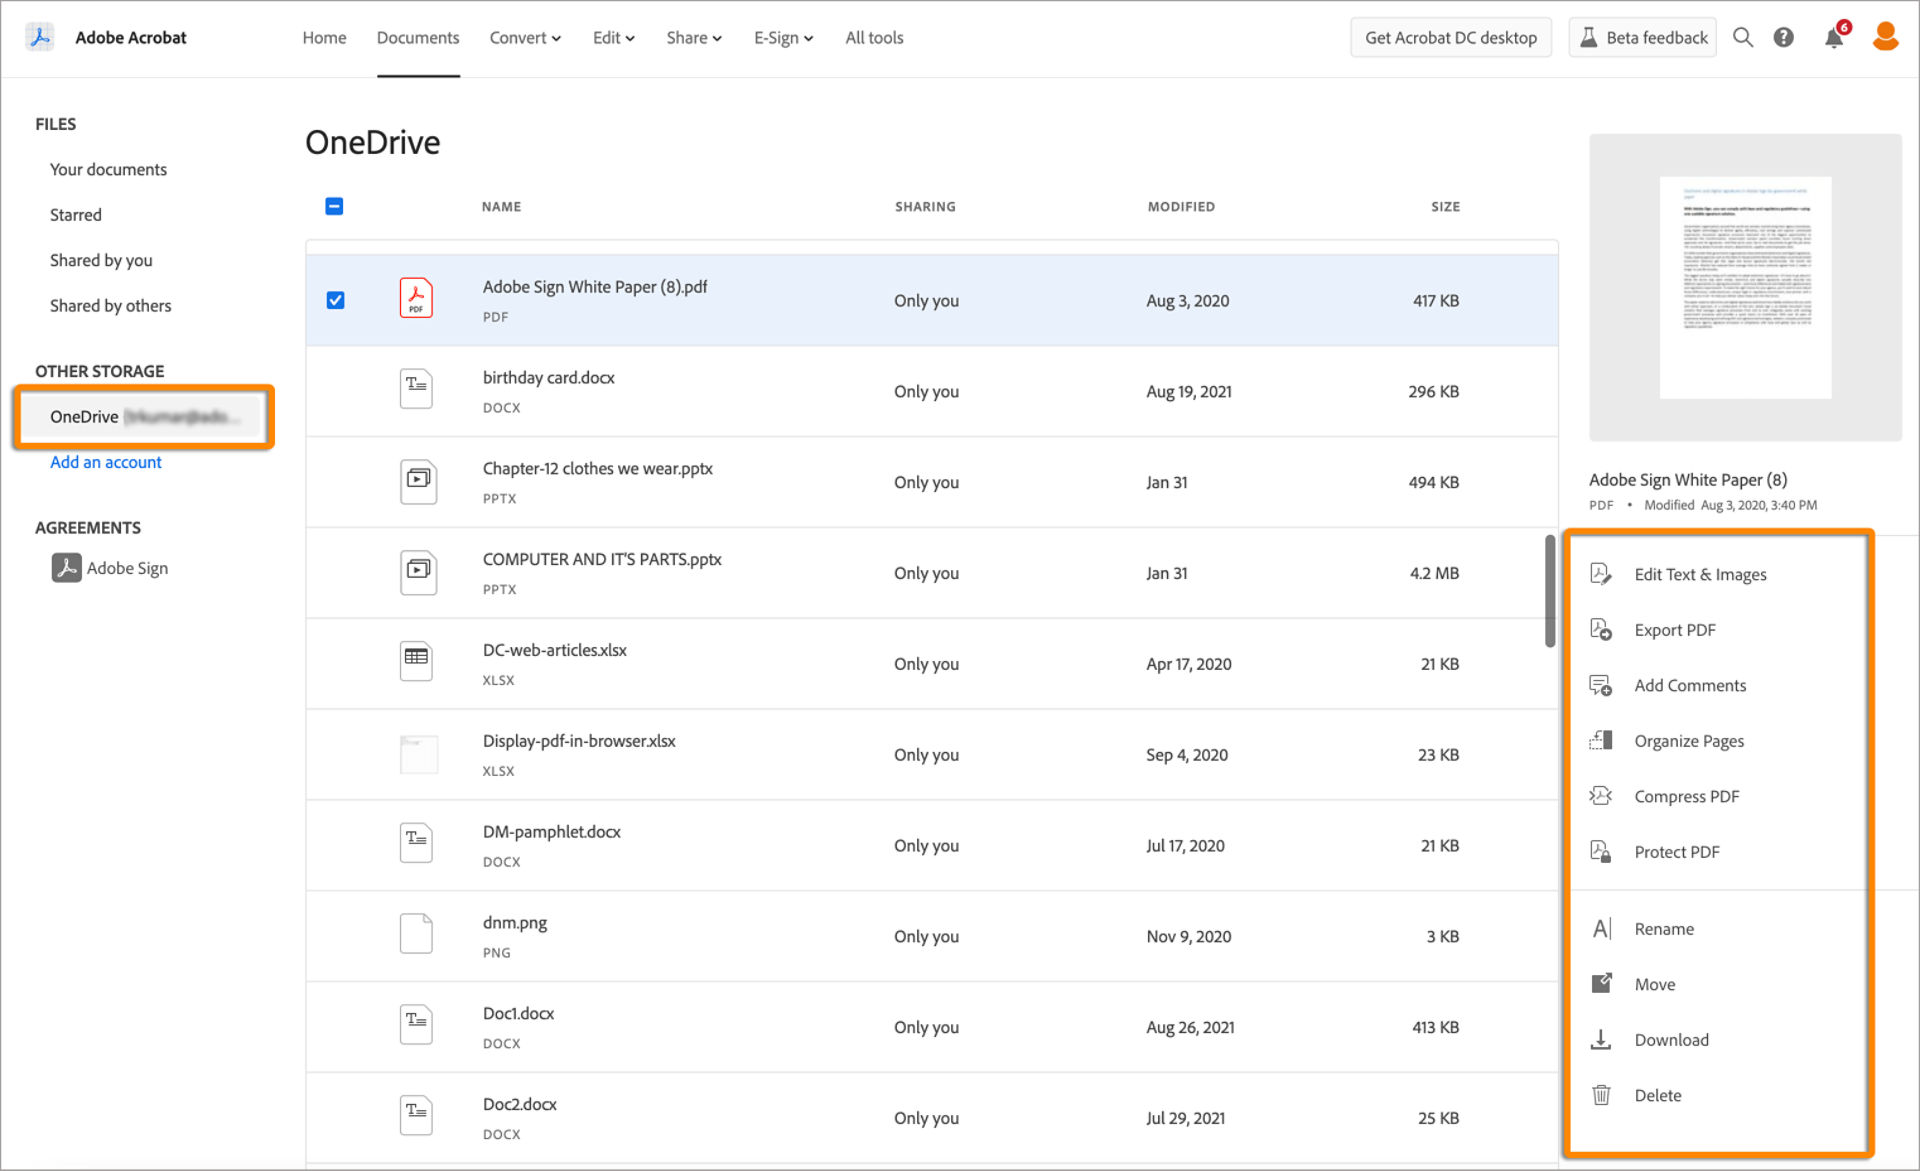This screenshot has height=1171, width=1920.
Task: Click Adobe Sign White Paper (8) title in preview panel
Action: pos(1688,480)
